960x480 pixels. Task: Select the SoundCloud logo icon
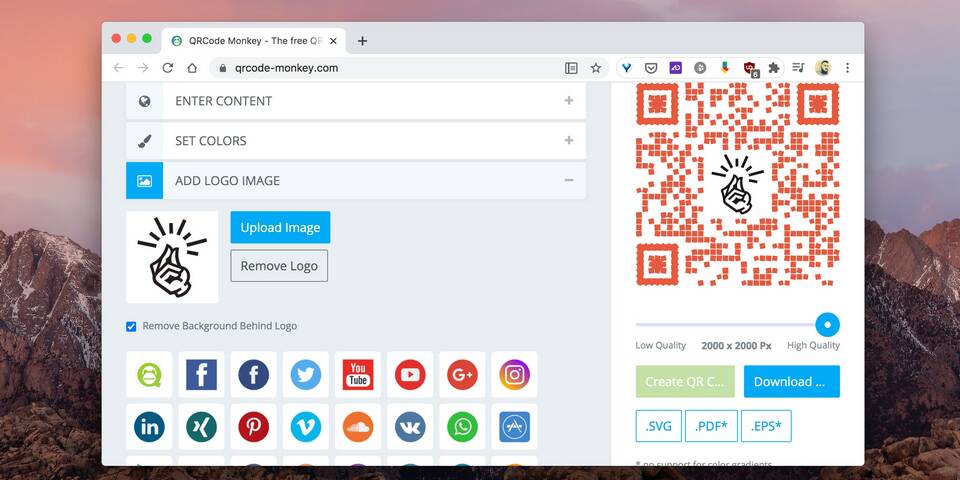coord(358,427)
